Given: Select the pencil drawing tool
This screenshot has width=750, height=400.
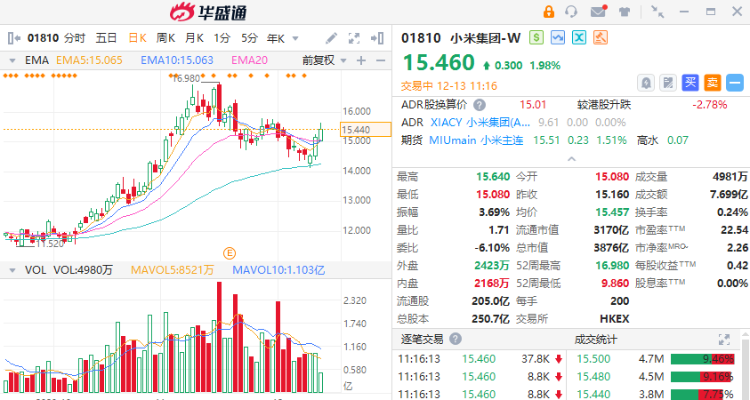Looking at the screenshot, I should 331,38.
